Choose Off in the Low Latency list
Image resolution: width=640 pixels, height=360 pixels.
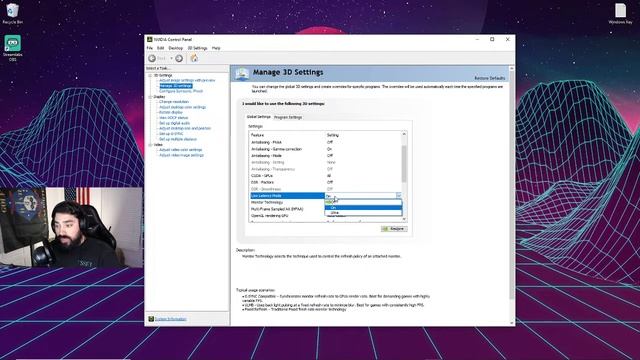point(363,202)
